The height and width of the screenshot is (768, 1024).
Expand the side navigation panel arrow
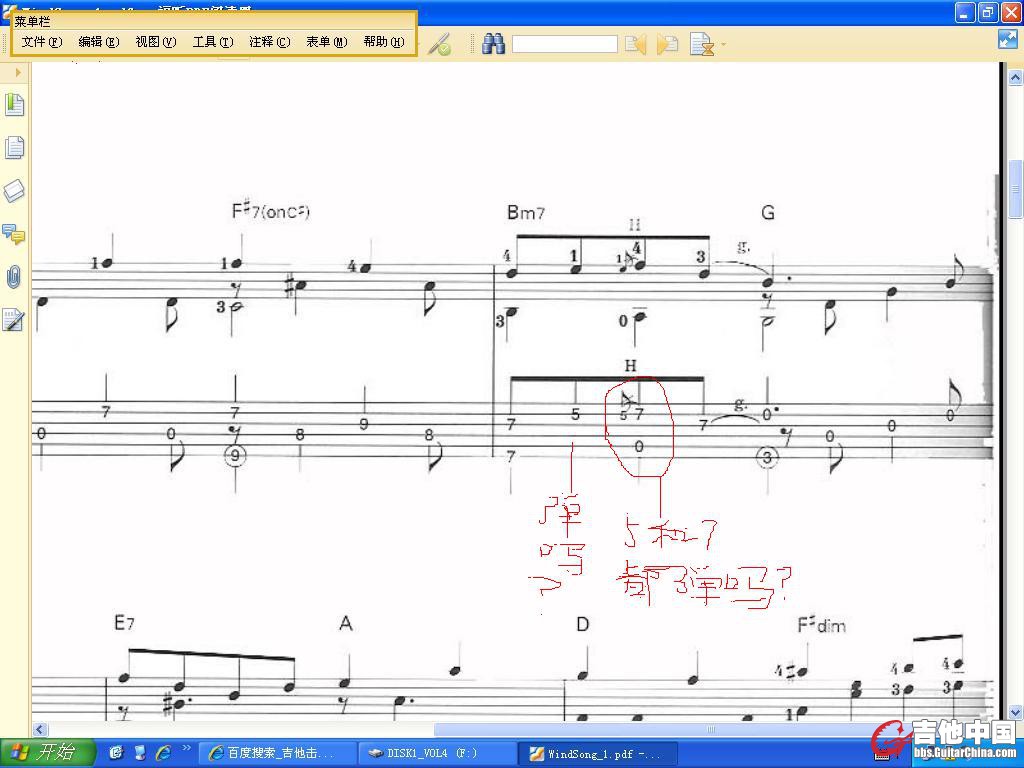(18, 72)
